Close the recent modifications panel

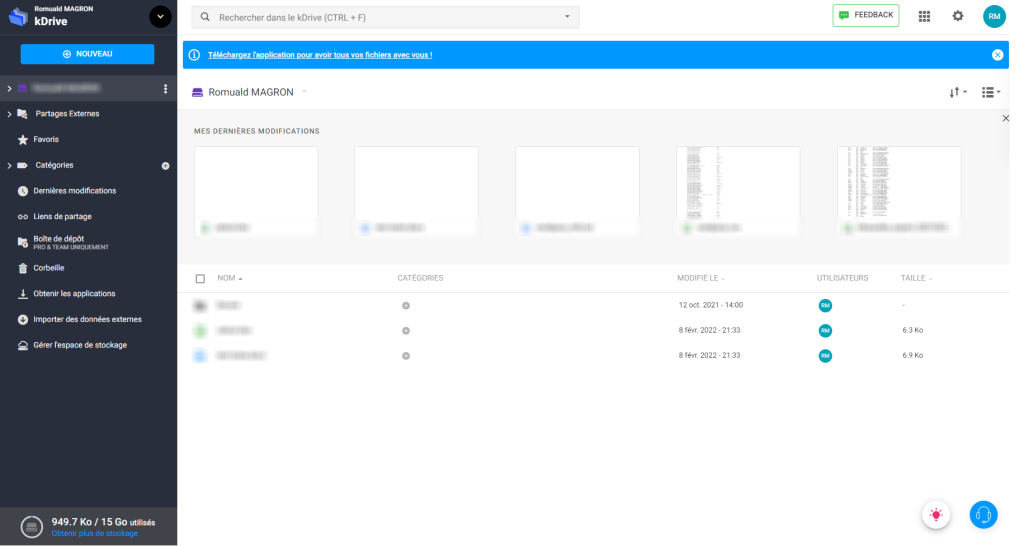pos(1006,118)
